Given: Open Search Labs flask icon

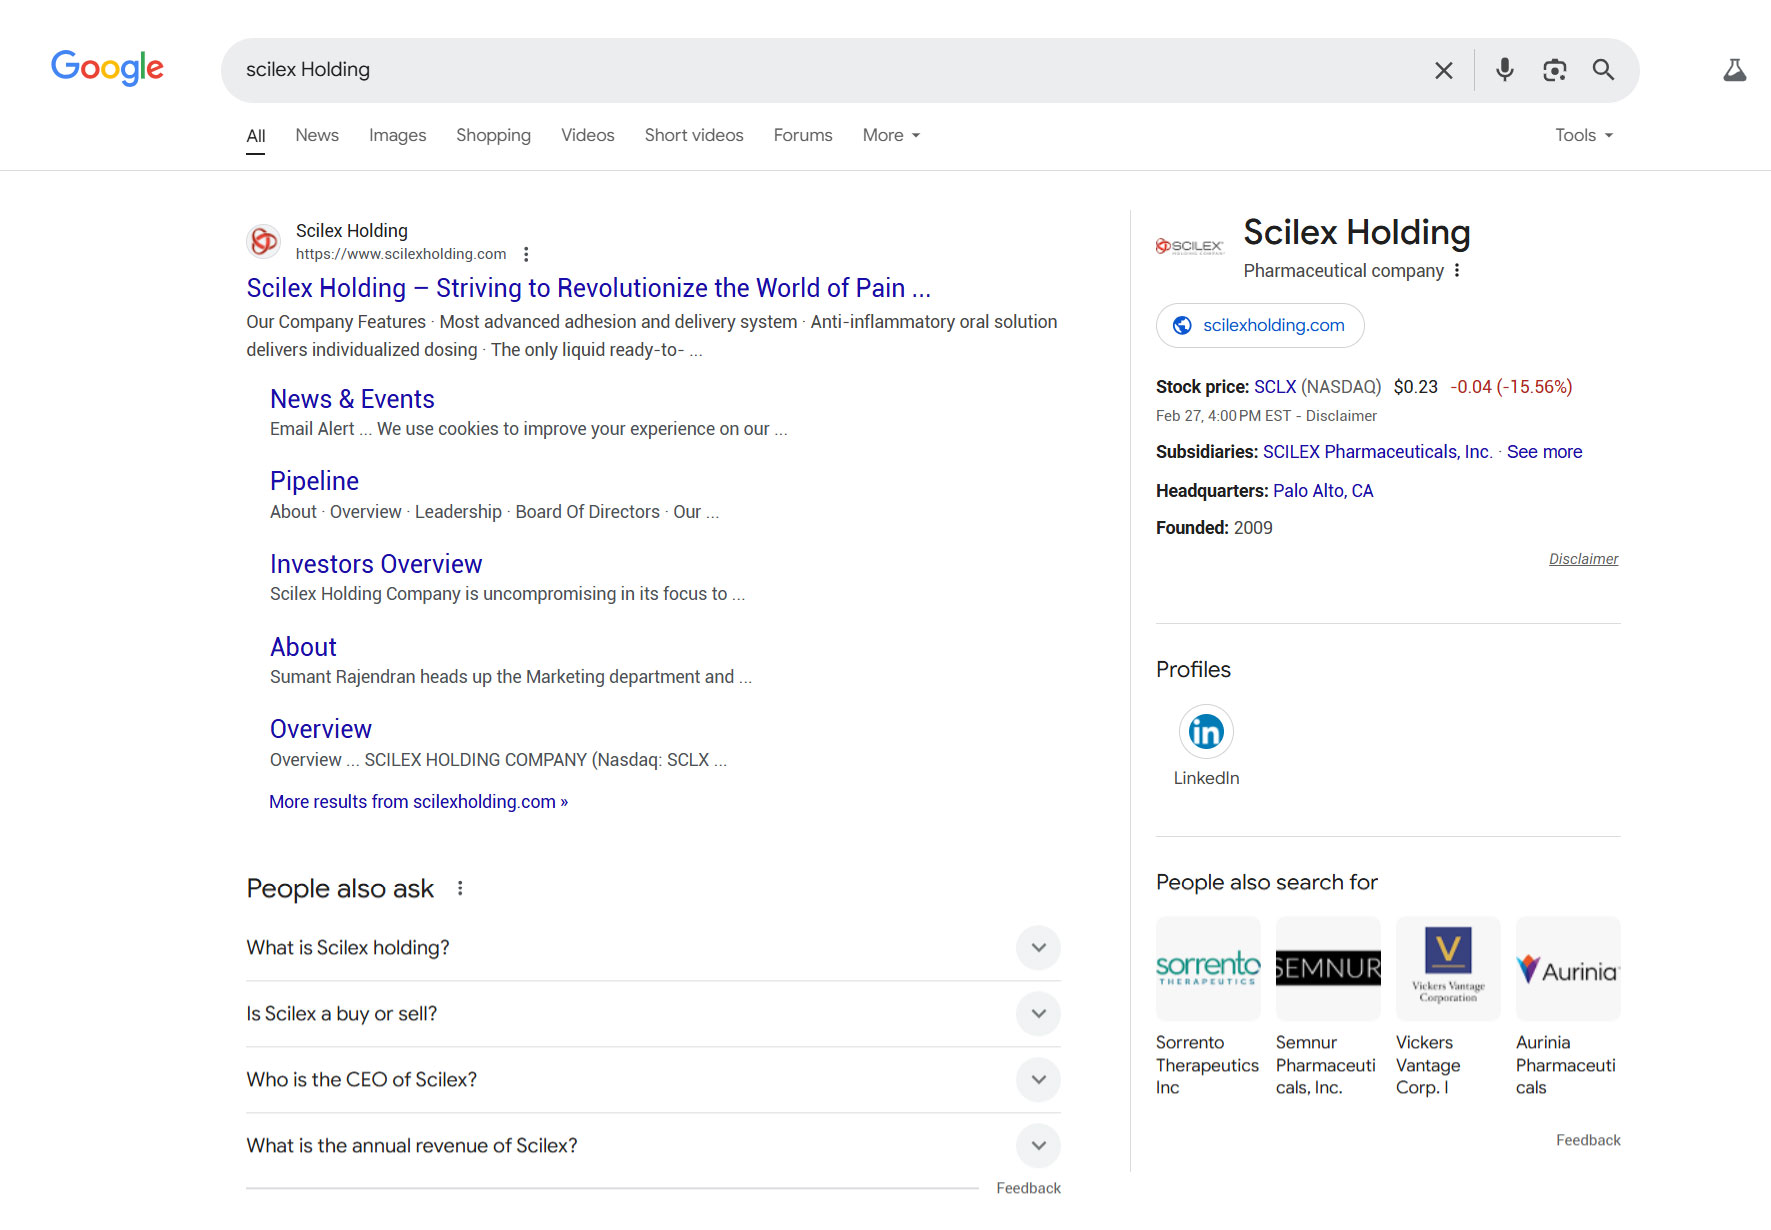Looking at the screenshot, I should coord(1734,70).
